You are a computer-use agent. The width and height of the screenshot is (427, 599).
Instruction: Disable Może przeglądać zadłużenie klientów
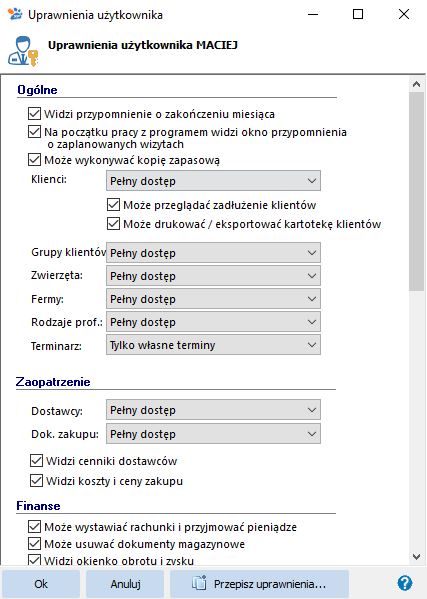(x=113, y=205)
